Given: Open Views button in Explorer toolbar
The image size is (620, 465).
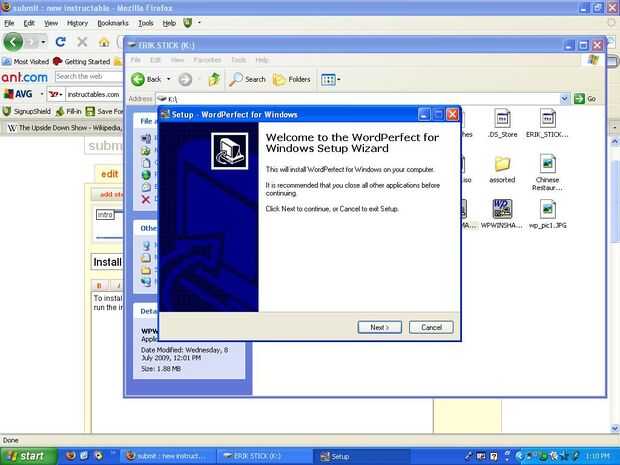Looking at the screenshot, I should click(331, 79).
